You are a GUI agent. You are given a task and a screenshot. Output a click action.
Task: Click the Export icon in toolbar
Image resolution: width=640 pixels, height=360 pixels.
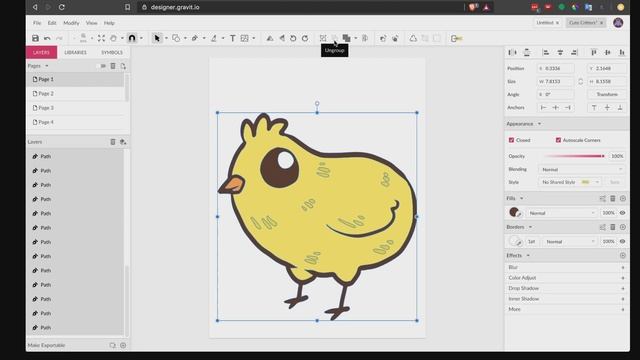click(456, 38)
